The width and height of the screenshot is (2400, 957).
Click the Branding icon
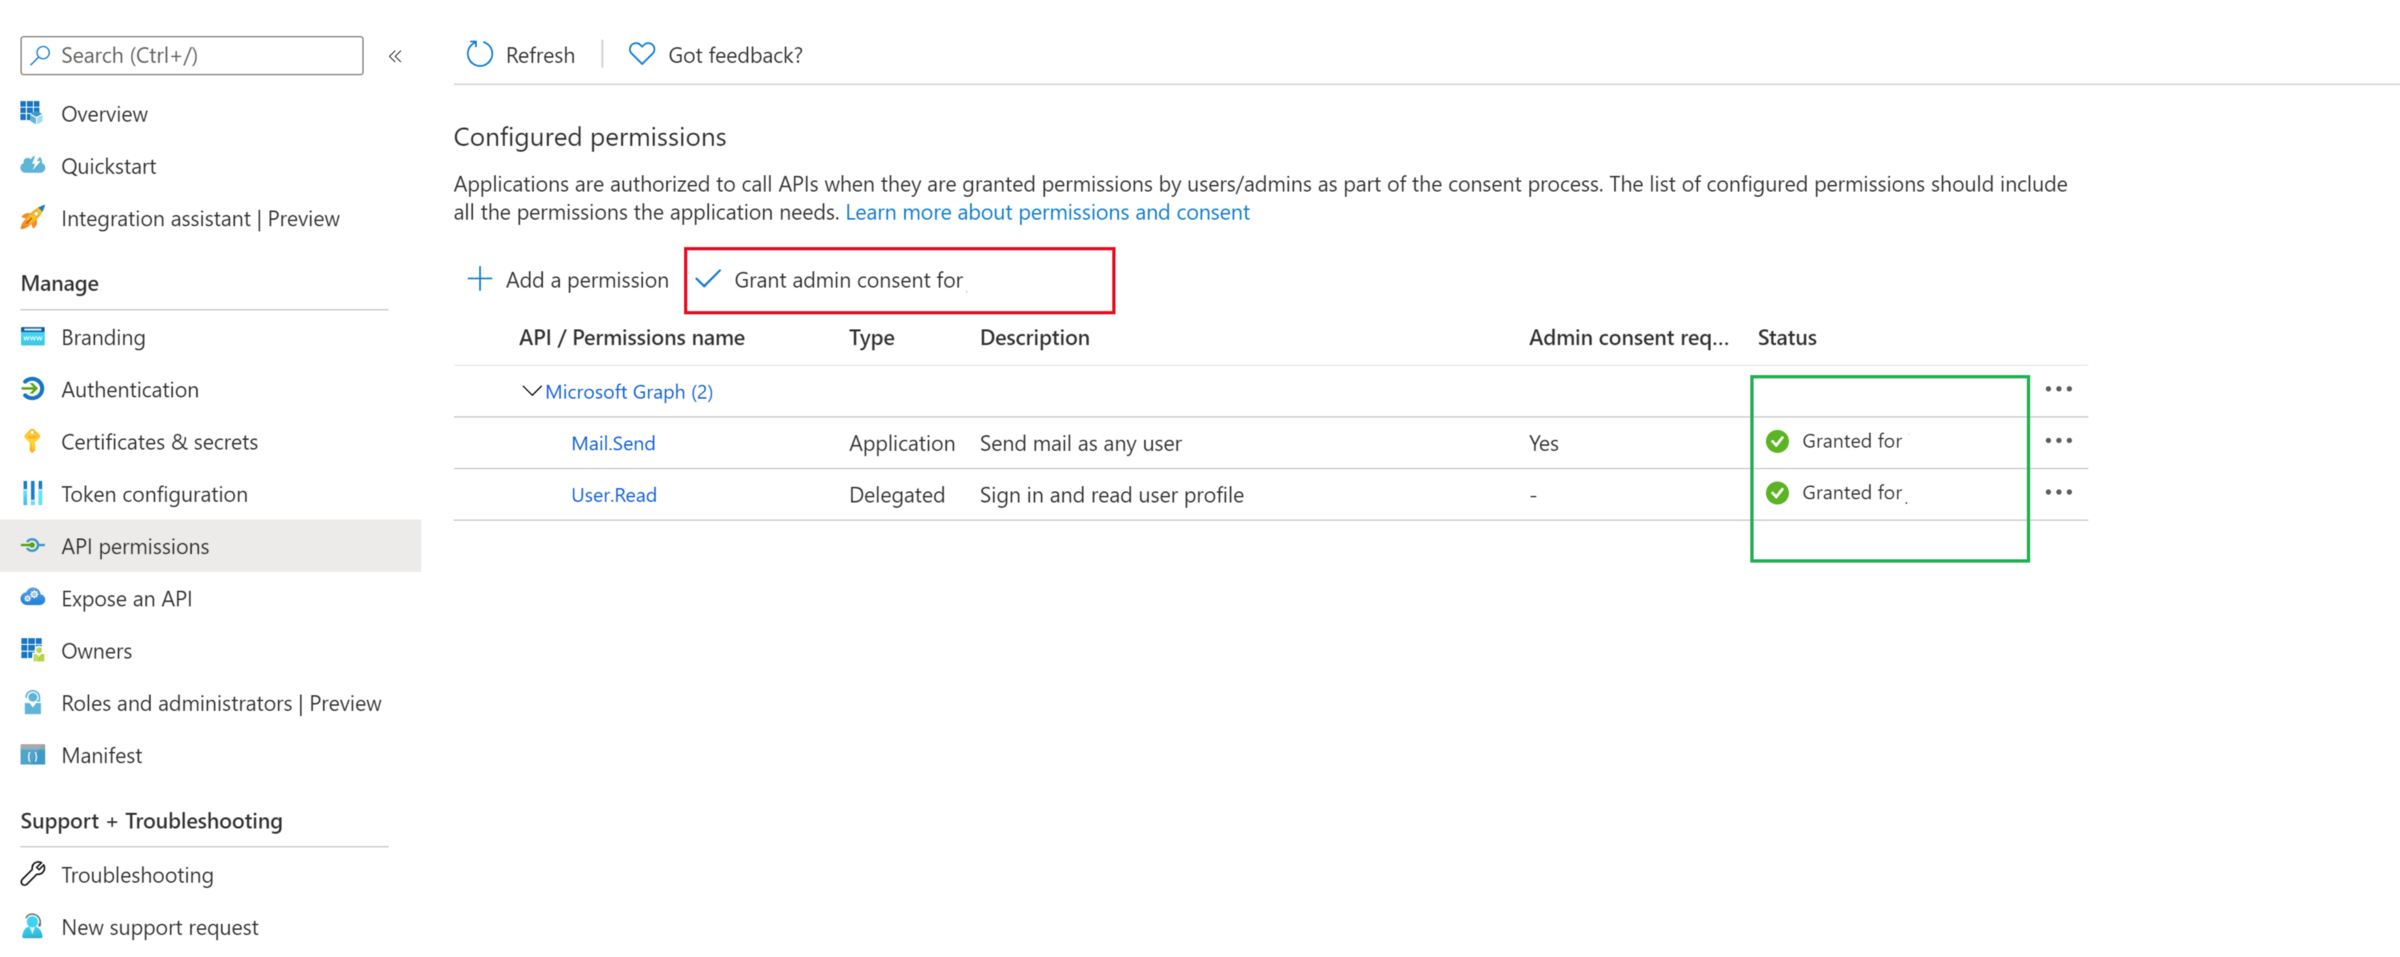pyautogui.click(x=32, y=337)
